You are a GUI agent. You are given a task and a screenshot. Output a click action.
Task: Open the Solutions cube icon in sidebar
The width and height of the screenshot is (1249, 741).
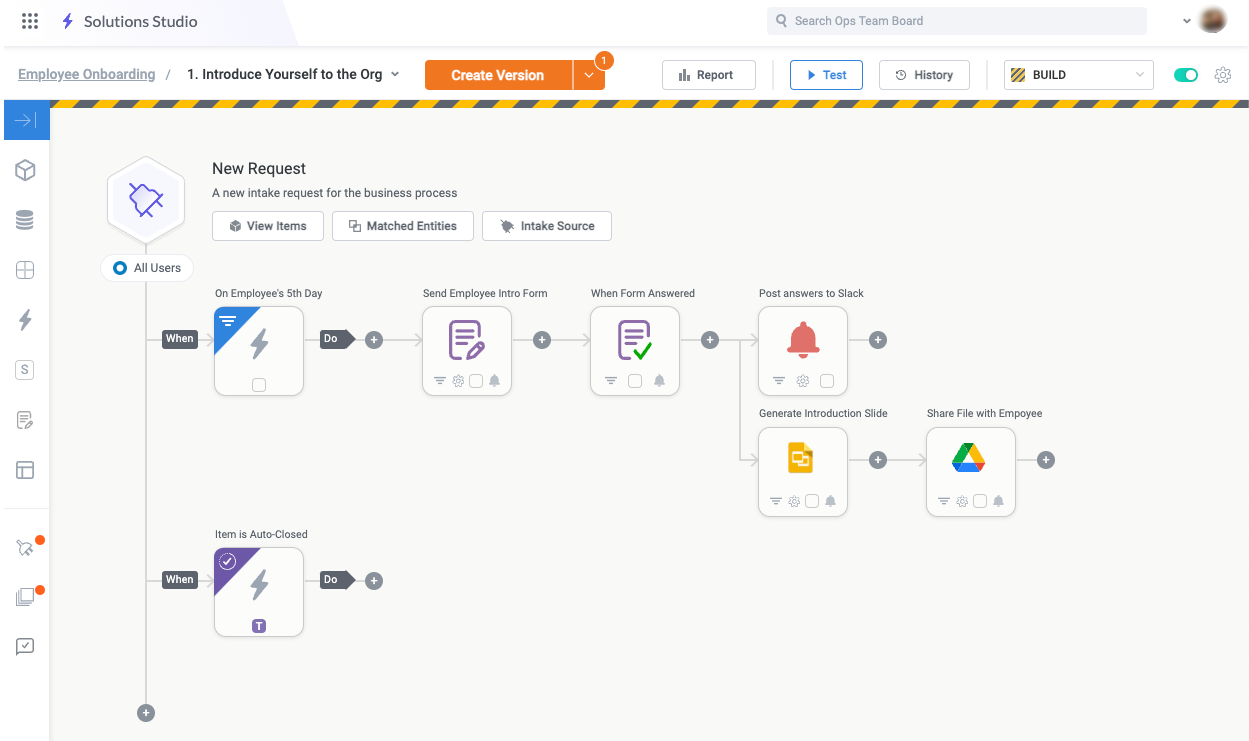25,170
